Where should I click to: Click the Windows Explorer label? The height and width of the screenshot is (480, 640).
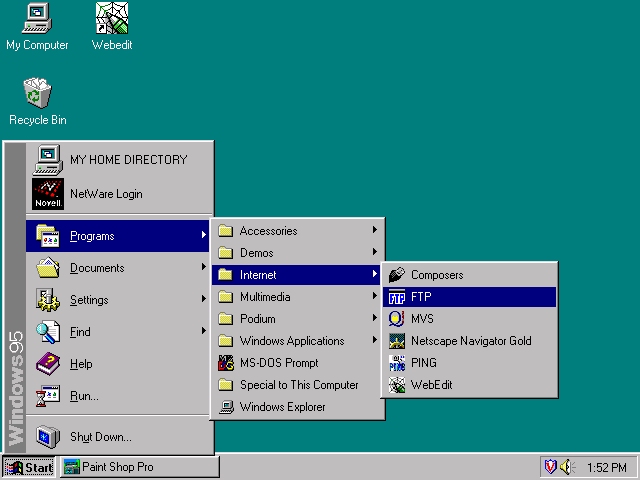tap(282, 407)
